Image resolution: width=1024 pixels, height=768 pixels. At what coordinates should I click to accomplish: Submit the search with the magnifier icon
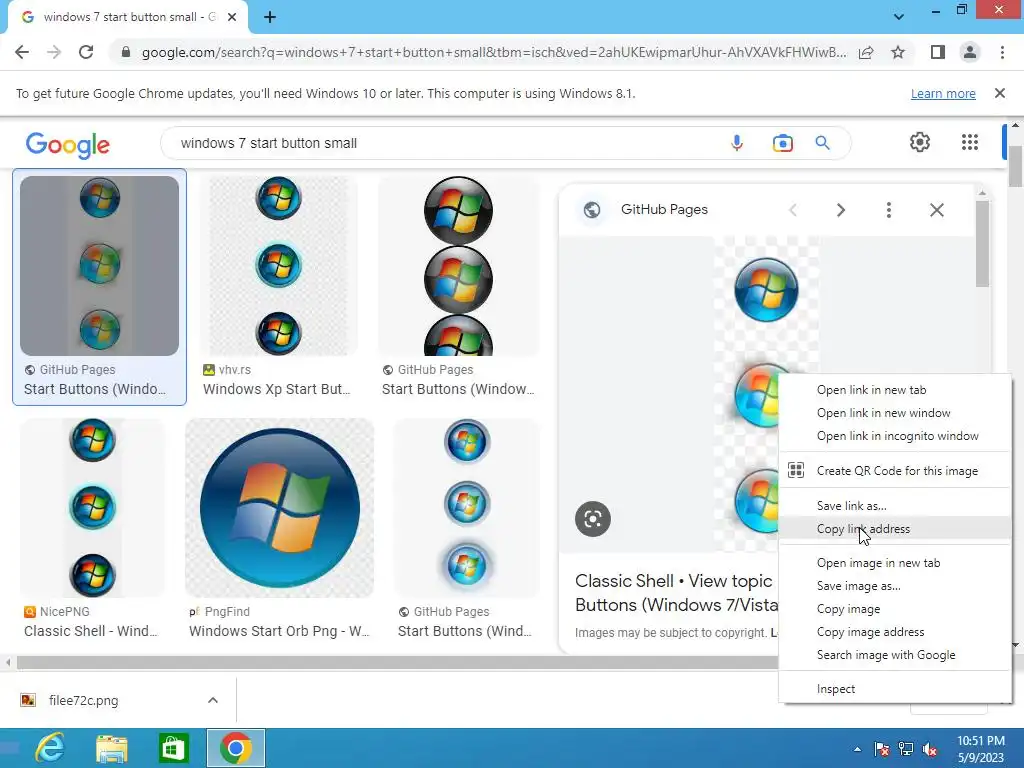coord(822,143)
